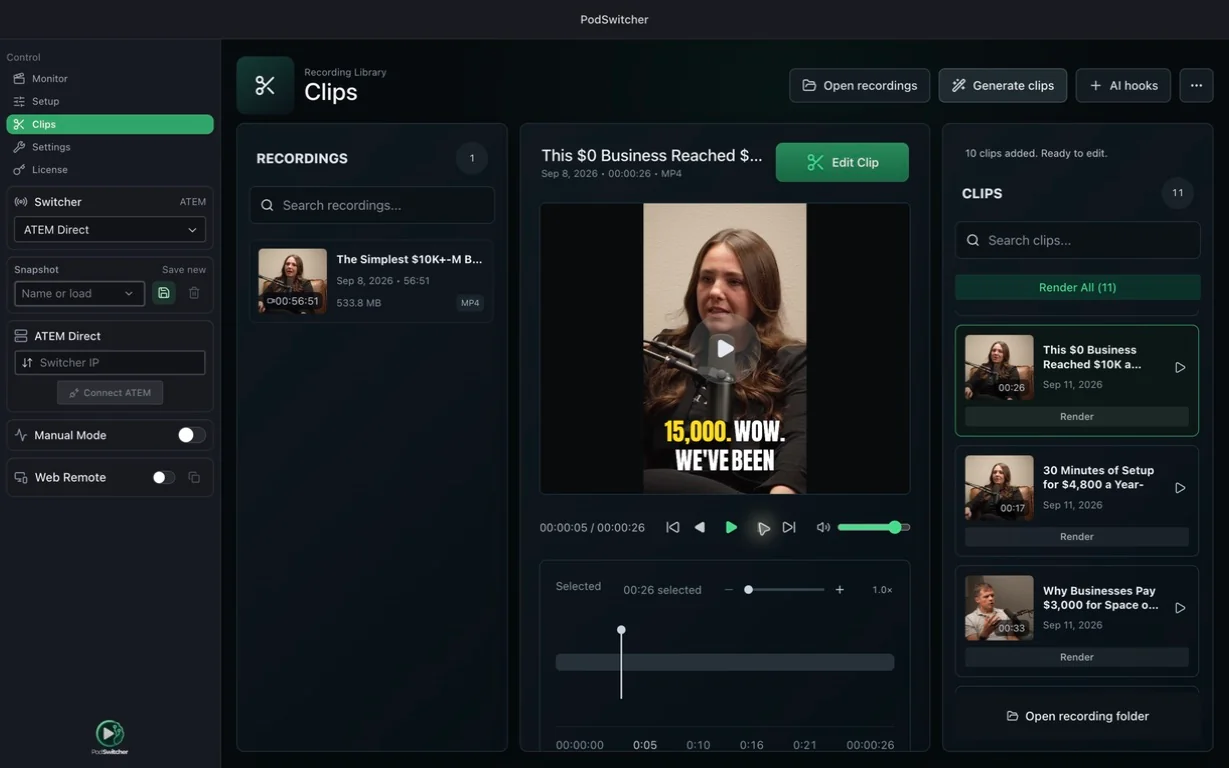
Task: Open Settings in the sidebar
Action: point(109,147)
